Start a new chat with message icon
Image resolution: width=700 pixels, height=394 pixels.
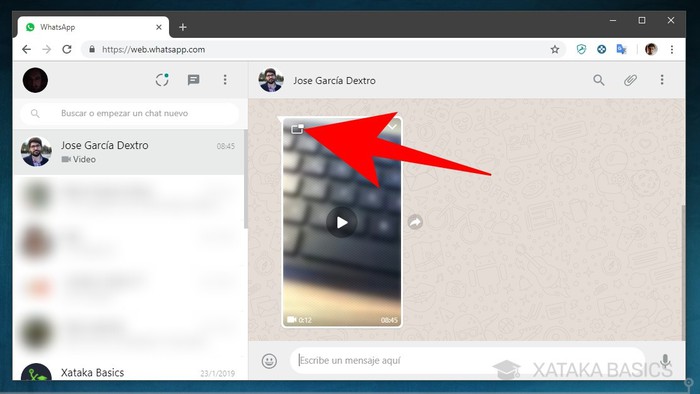tap(193, 80)
